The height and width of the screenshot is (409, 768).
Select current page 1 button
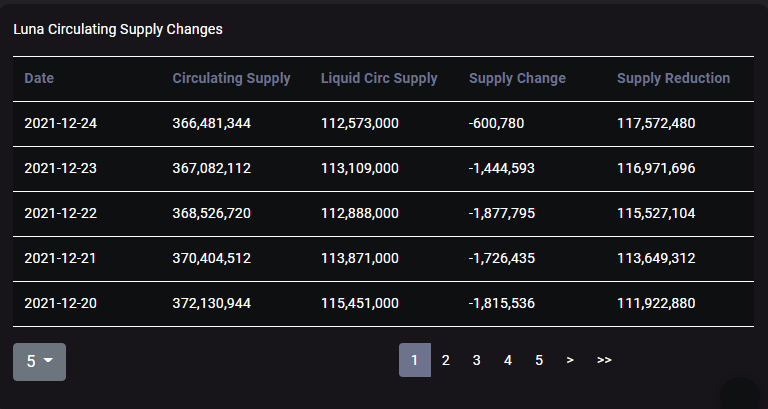coord(415,360)
